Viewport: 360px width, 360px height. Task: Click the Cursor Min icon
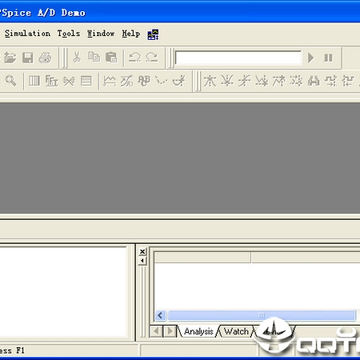click(262, 81)
